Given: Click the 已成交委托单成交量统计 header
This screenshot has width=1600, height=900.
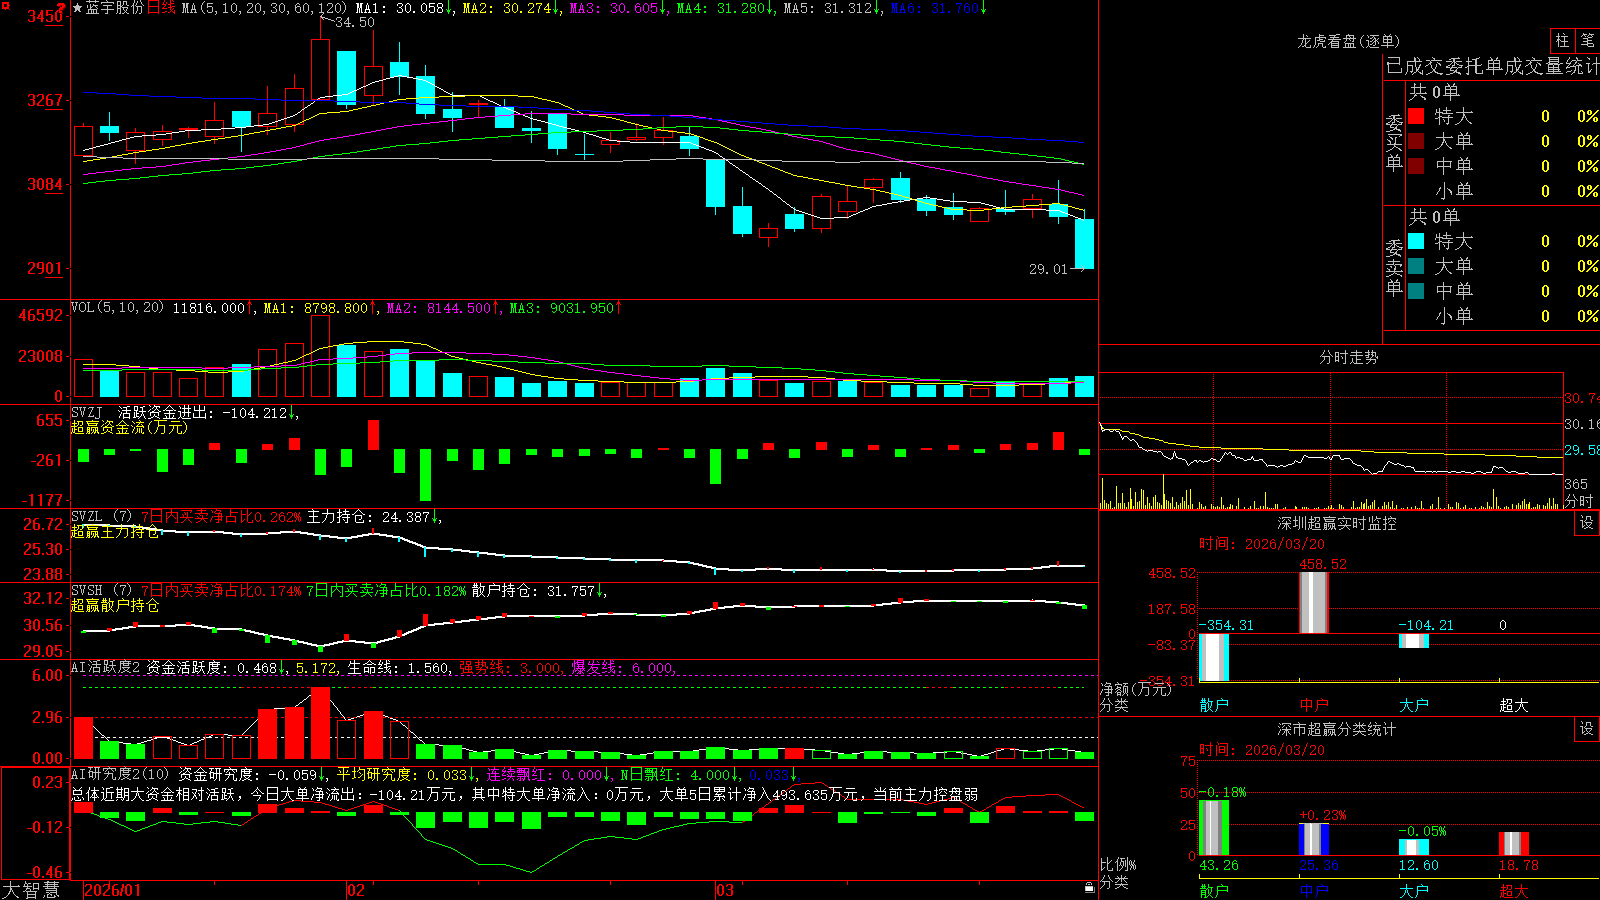Looking at the screenshot, I should point(1492,66).
